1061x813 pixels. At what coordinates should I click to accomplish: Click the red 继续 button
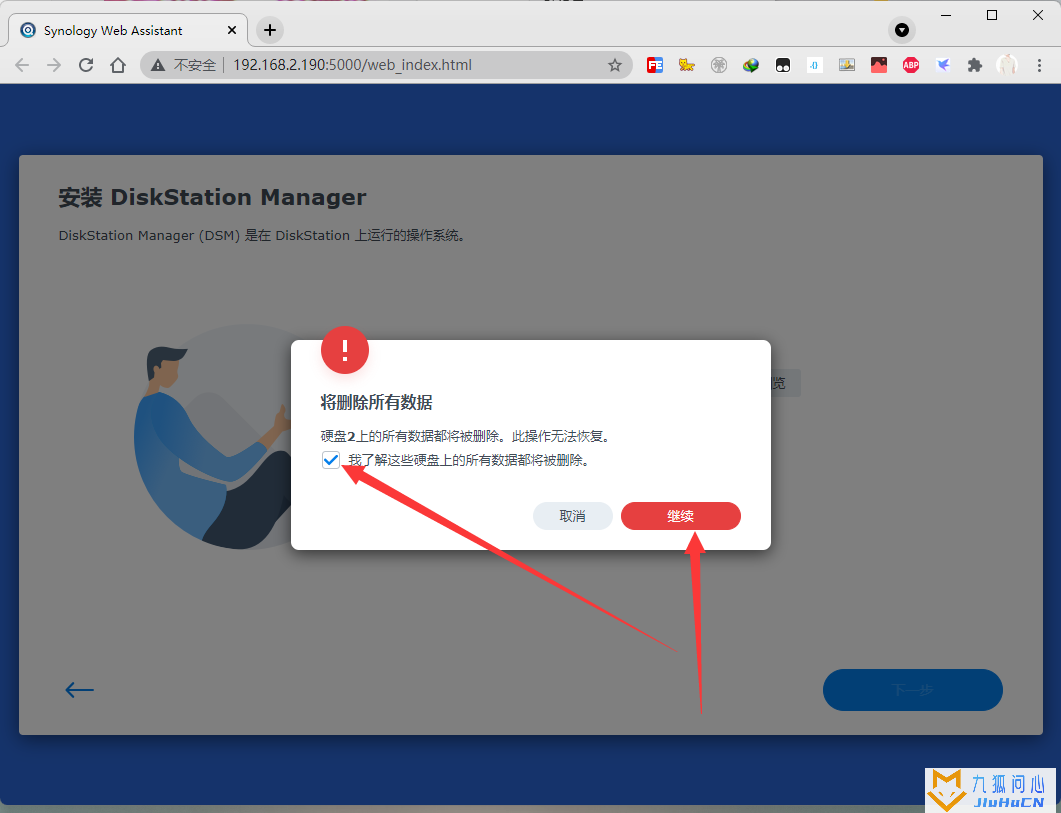(x=681, y=516)
